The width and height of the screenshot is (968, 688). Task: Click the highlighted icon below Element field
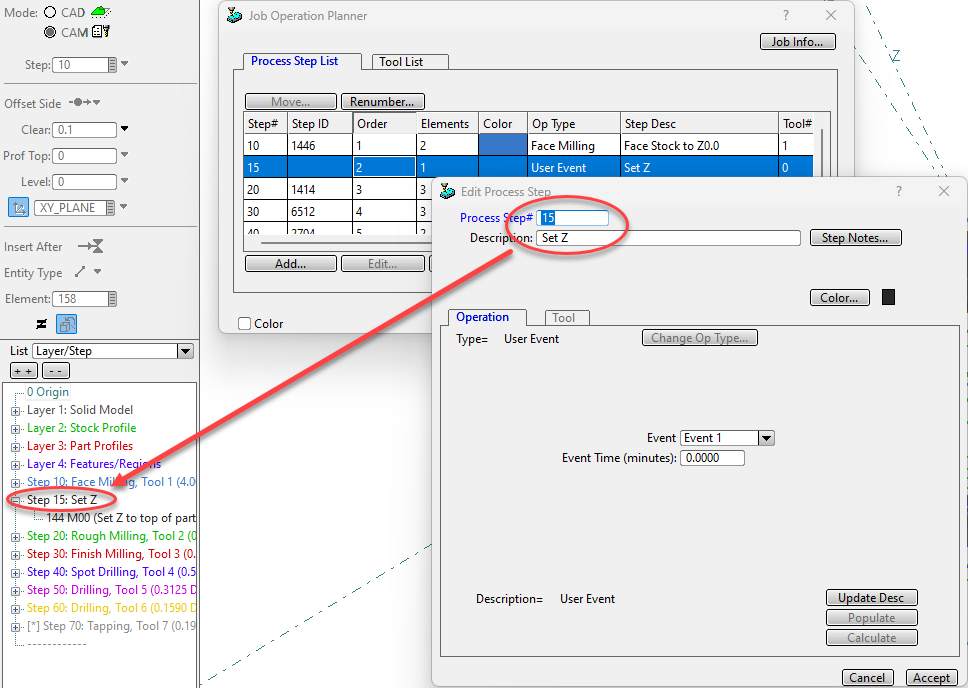pos(67,323)
